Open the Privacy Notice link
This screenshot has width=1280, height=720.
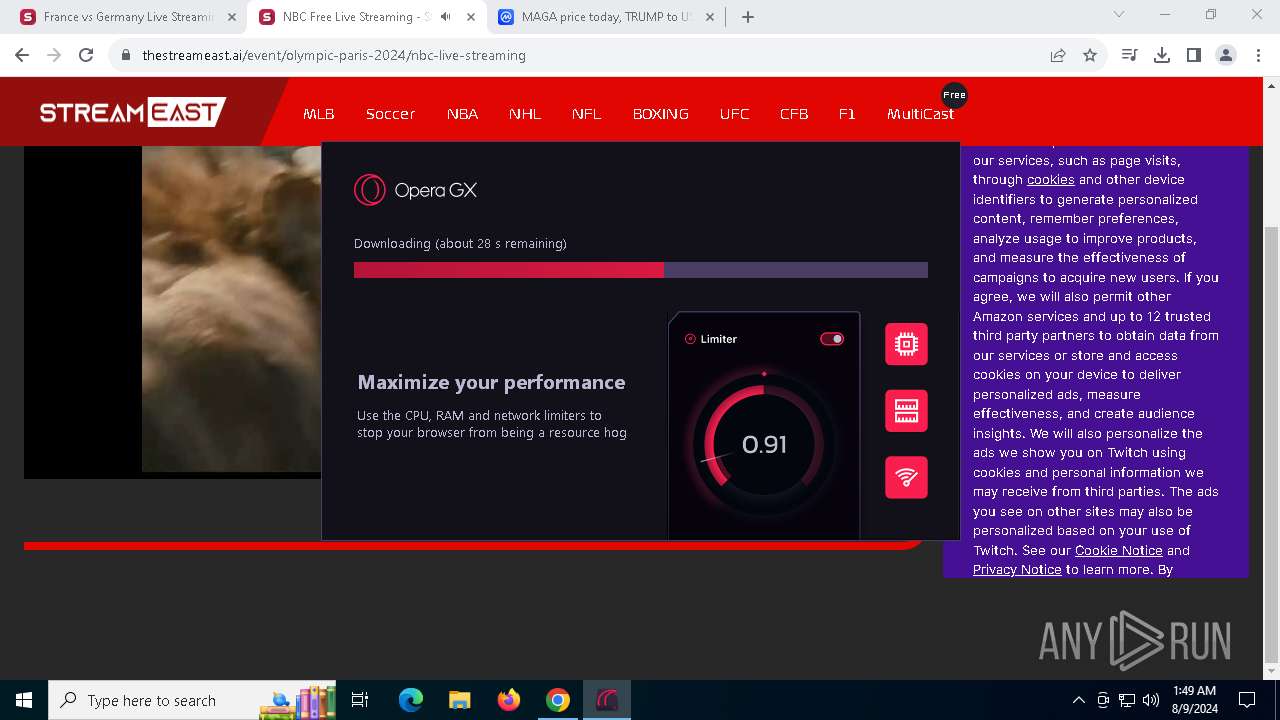tap(1017, 570)
